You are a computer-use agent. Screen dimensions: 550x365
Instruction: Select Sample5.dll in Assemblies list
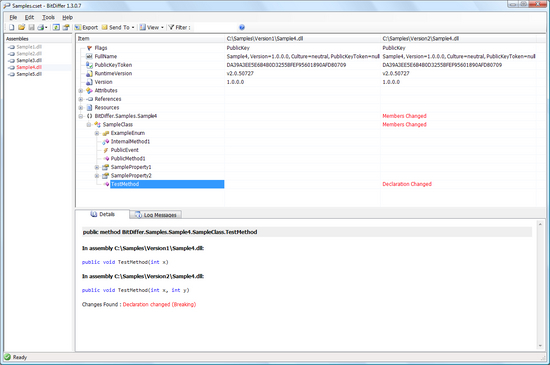29,74
